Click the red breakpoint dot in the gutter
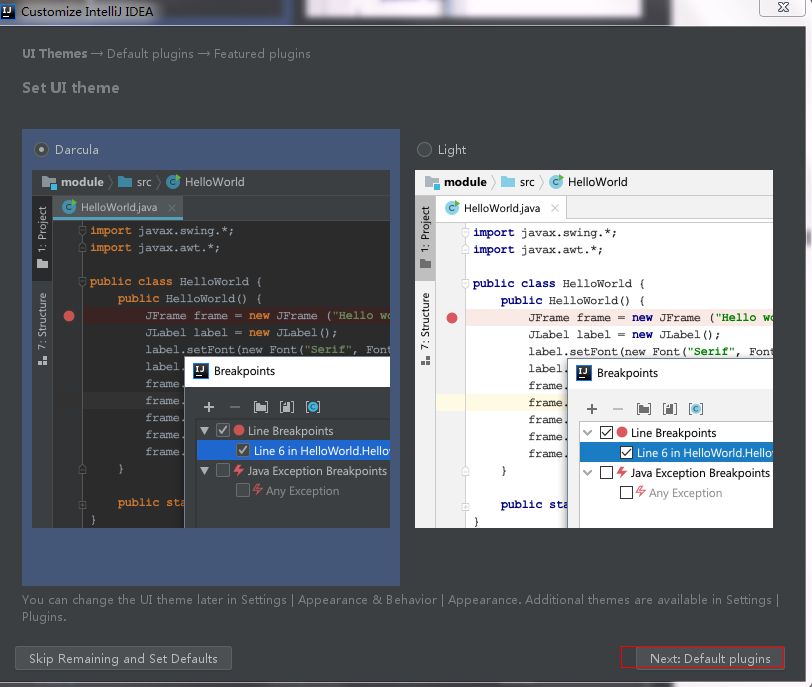Viewport: 812px width, 687px height. 67,315
